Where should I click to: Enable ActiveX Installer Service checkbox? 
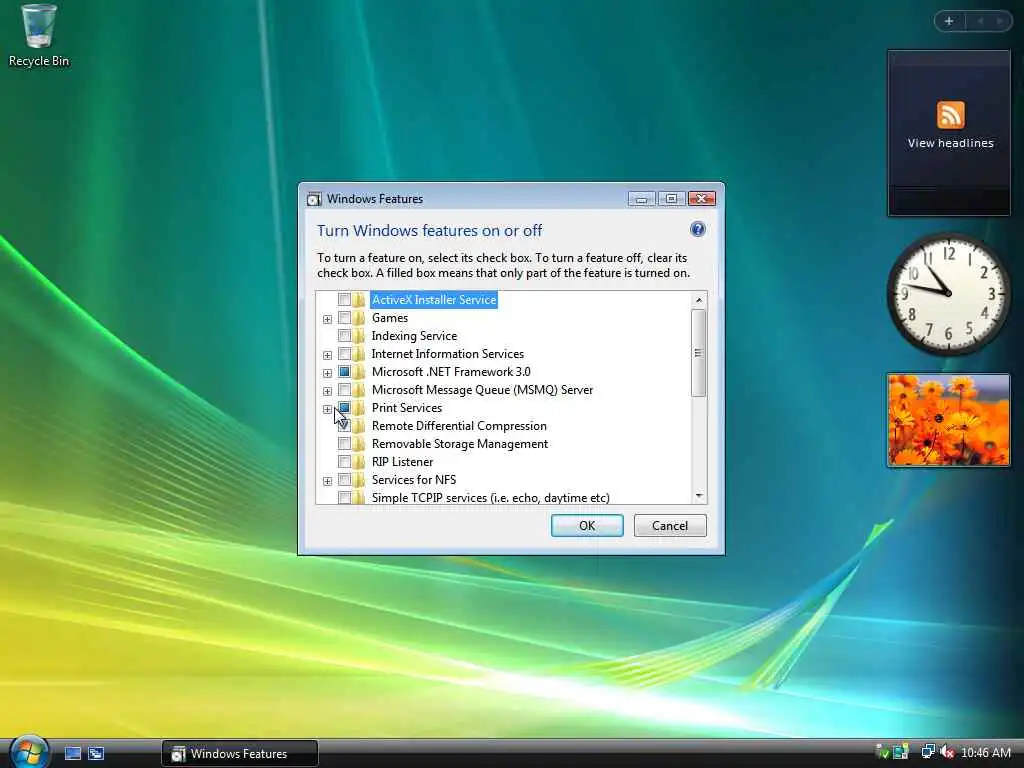(x=344, y=300)
